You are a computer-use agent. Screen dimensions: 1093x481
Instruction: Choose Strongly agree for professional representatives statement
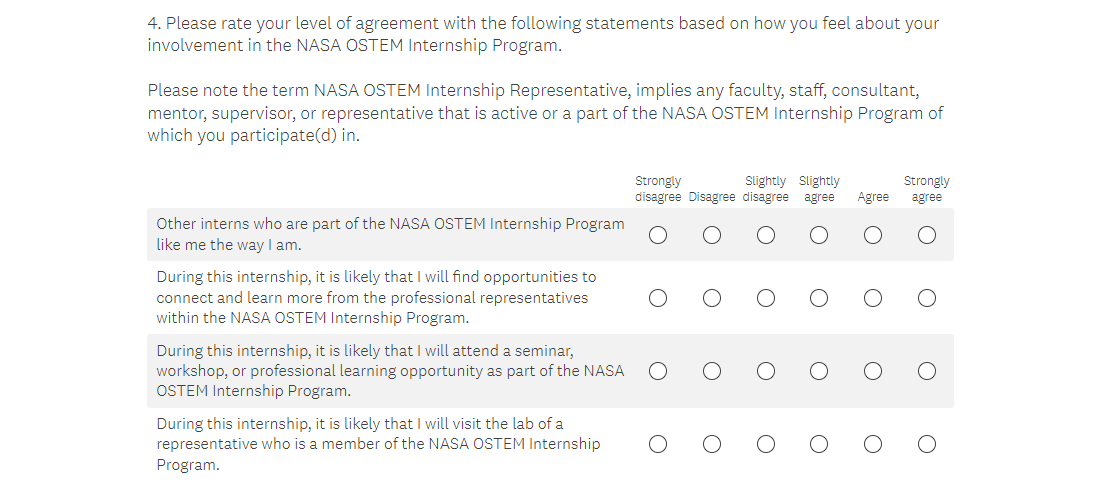pyautogui.click(x=927, y=298)
